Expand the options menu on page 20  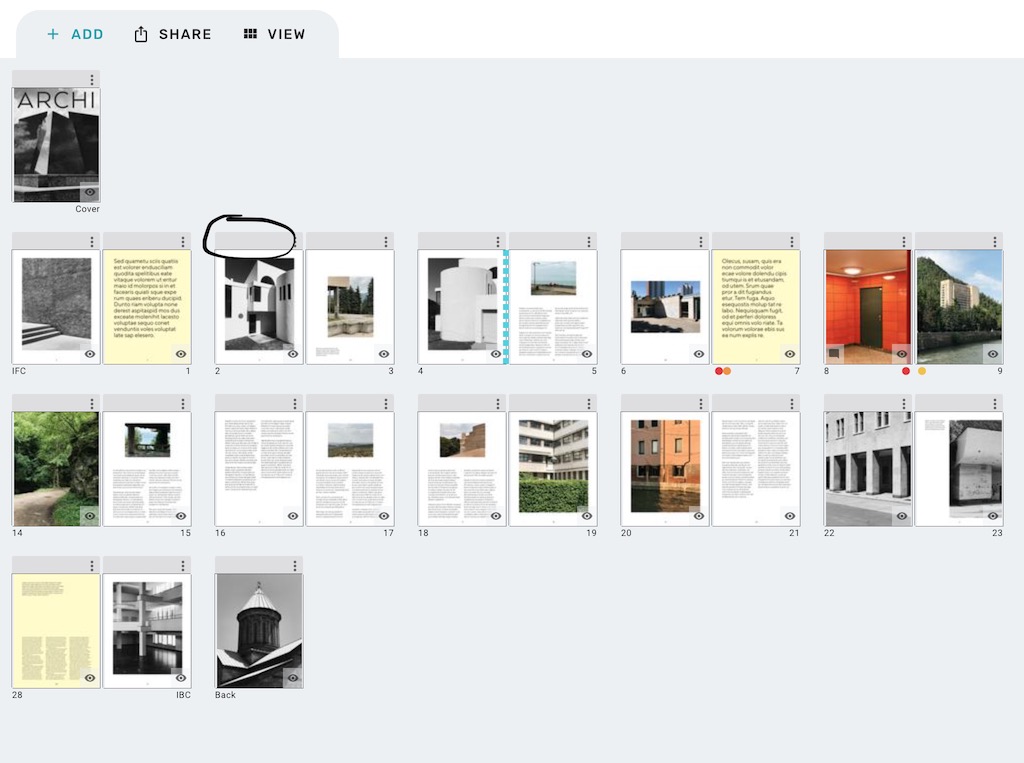tap(702, 403)
